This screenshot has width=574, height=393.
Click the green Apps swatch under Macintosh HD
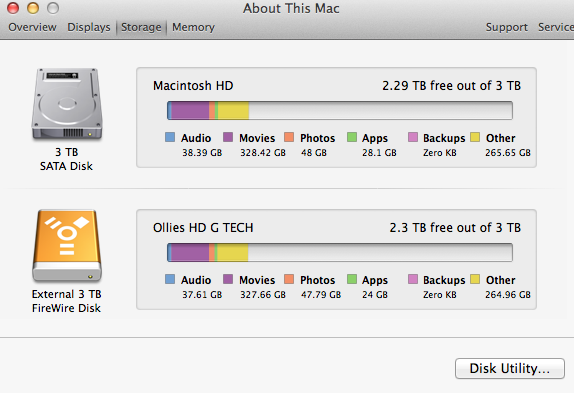(352, 137)
